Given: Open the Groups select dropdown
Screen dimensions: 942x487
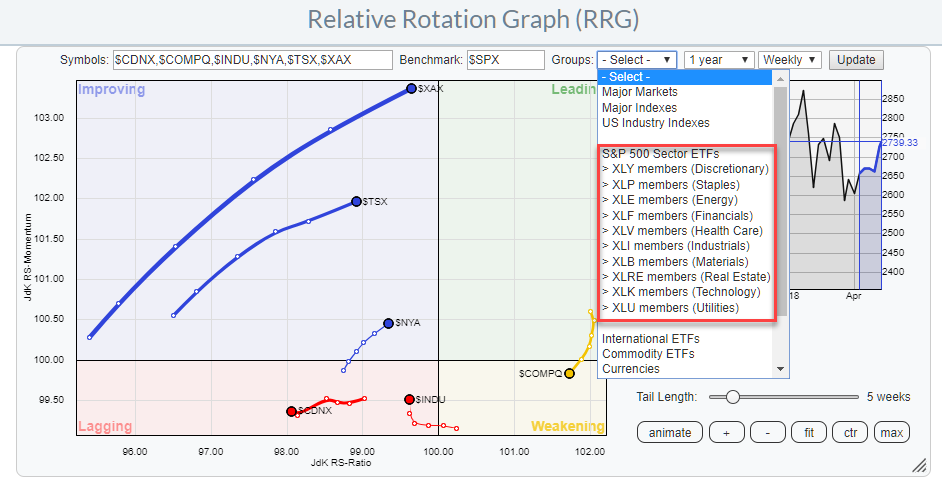Looking at the screenshot, I should point(637,60).
